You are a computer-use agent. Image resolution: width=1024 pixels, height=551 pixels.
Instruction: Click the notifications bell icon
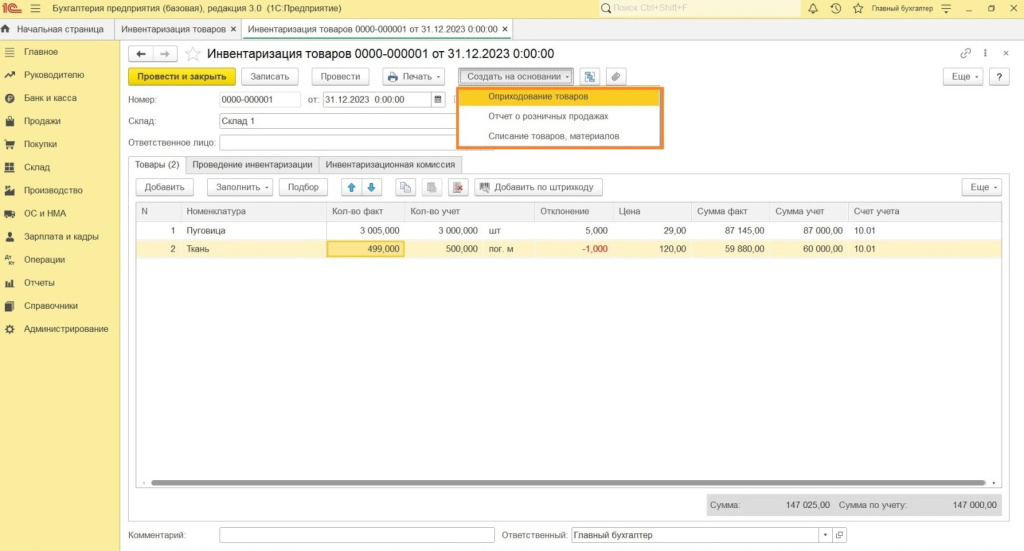click(812, 8)
